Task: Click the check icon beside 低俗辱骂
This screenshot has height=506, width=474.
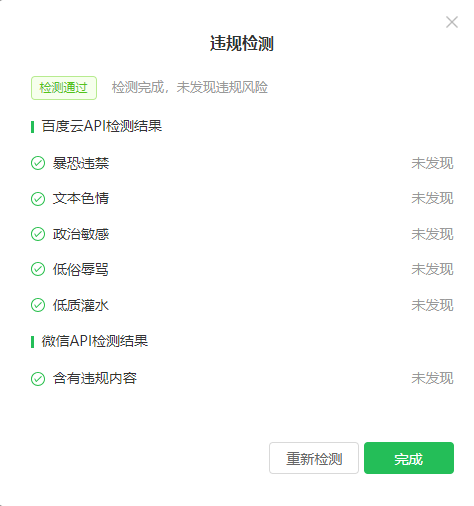Action: [x=38, y=269]
